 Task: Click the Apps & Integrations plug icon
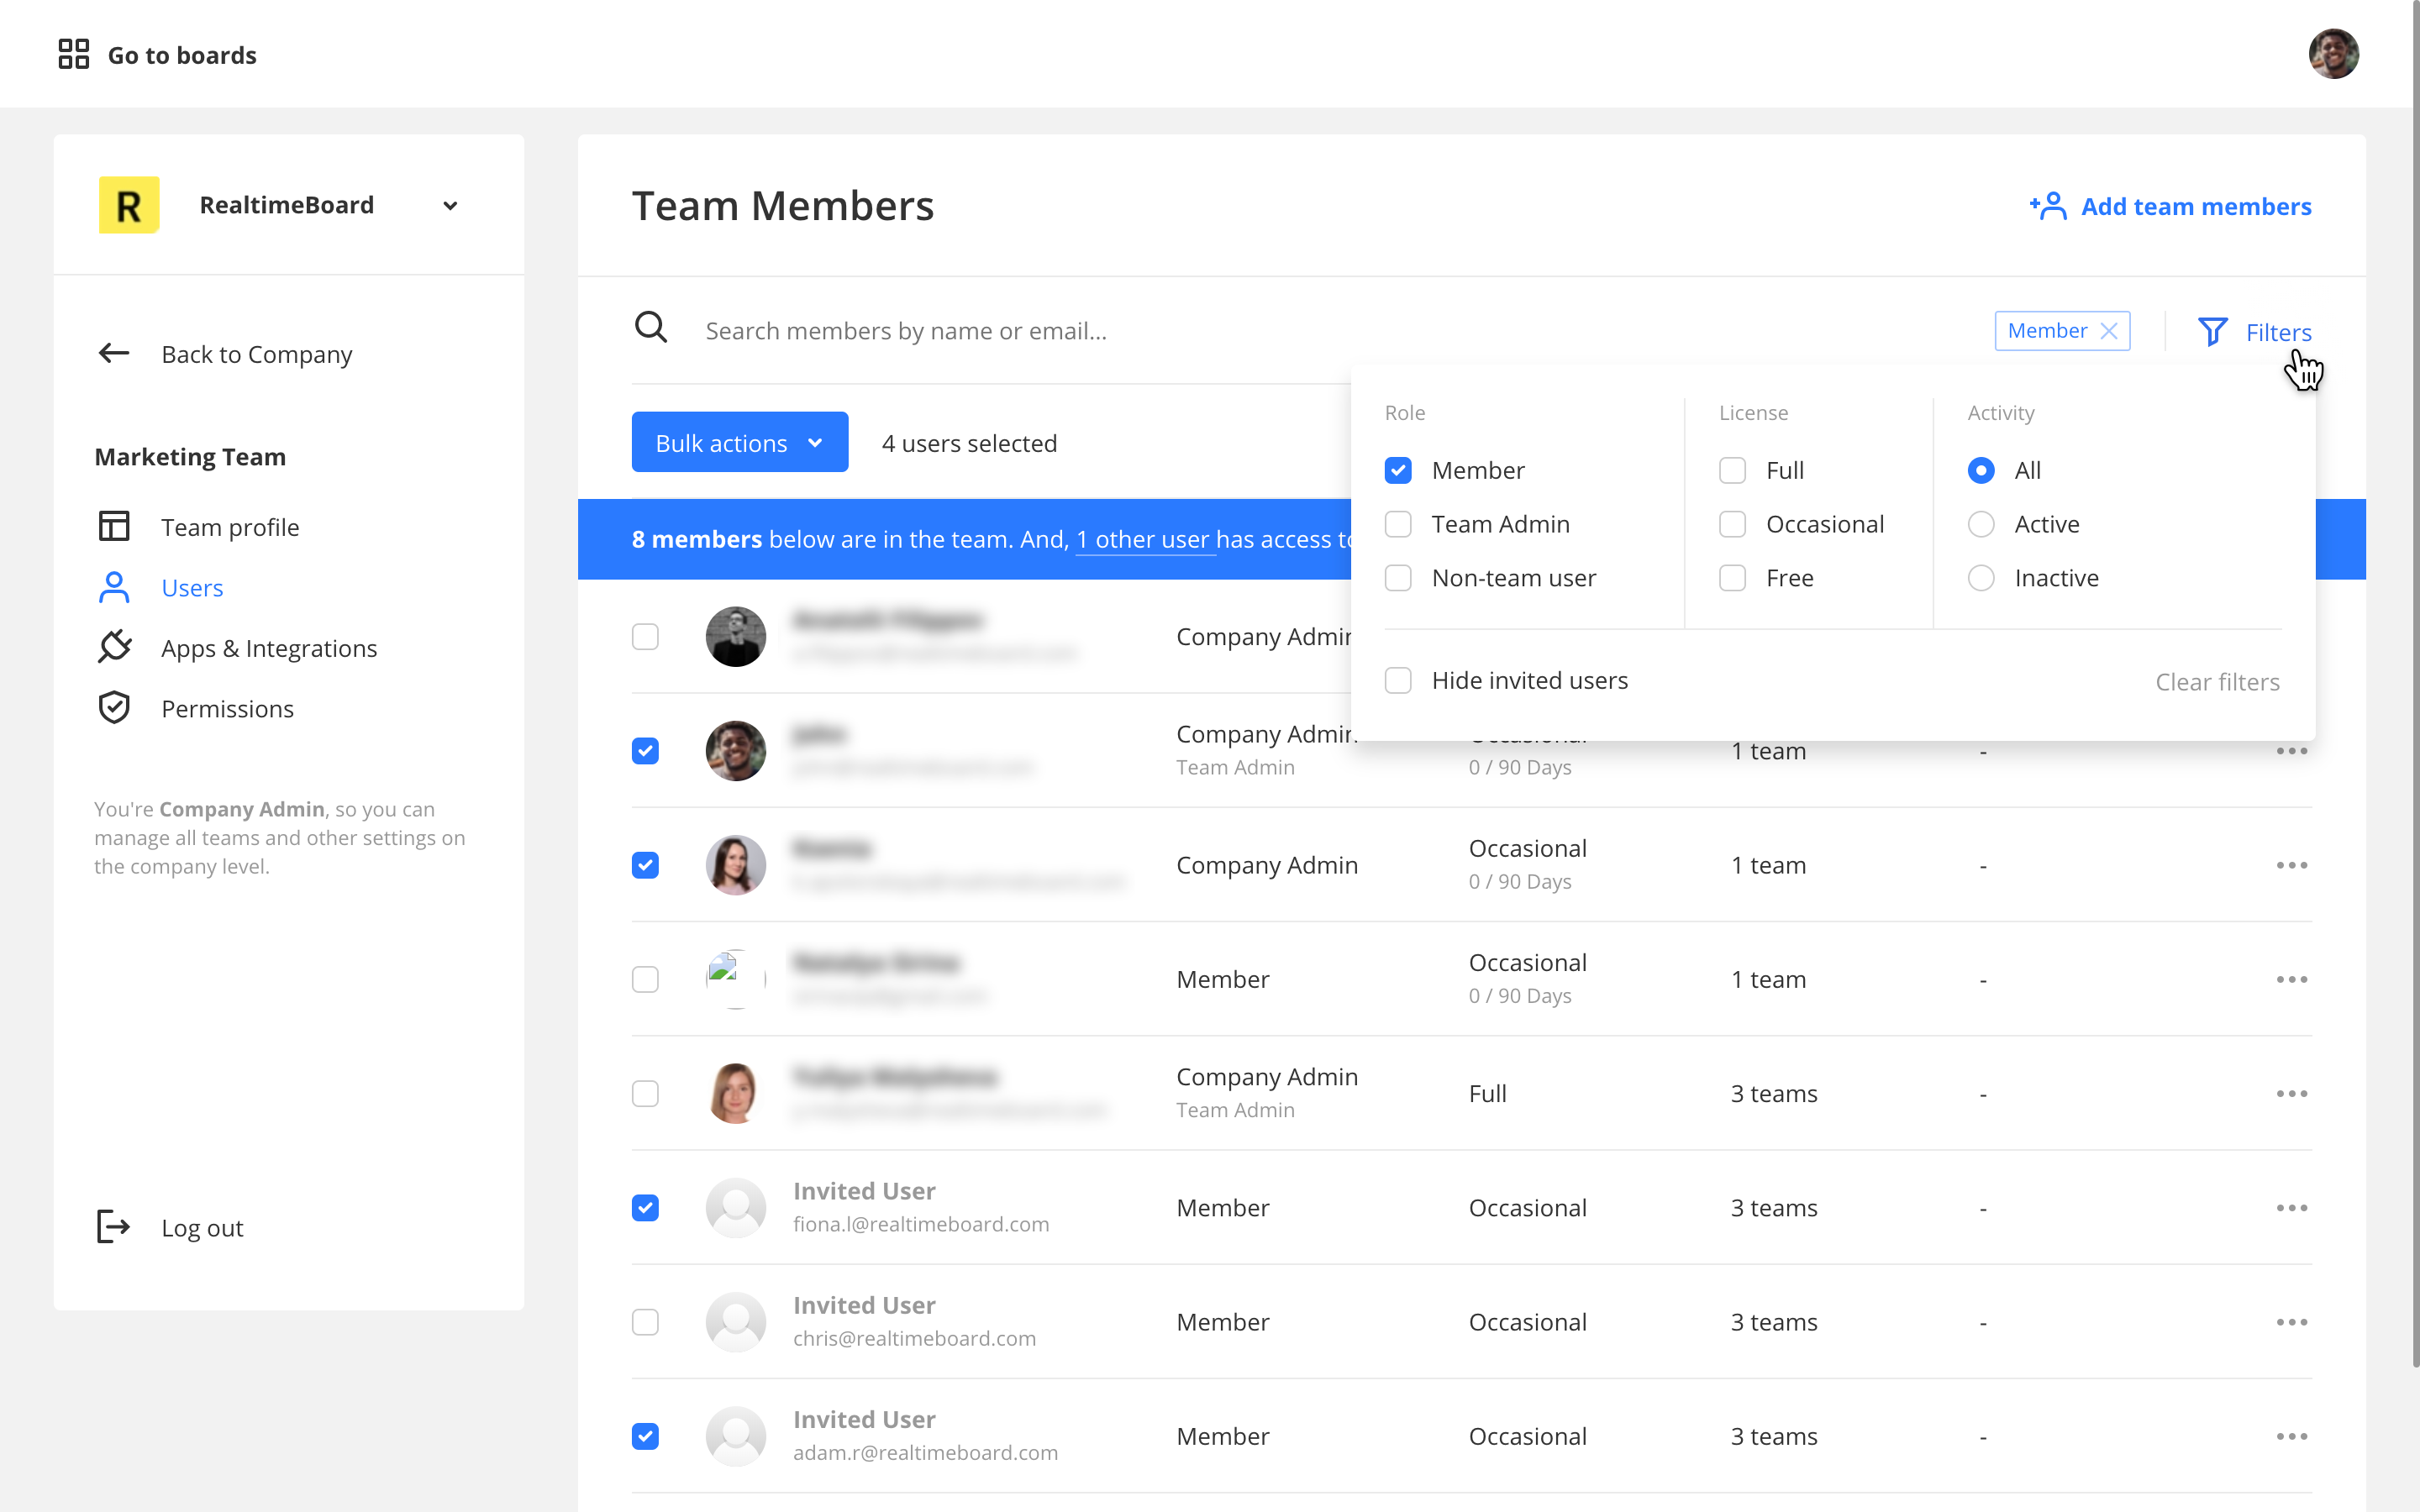(114, 647)
